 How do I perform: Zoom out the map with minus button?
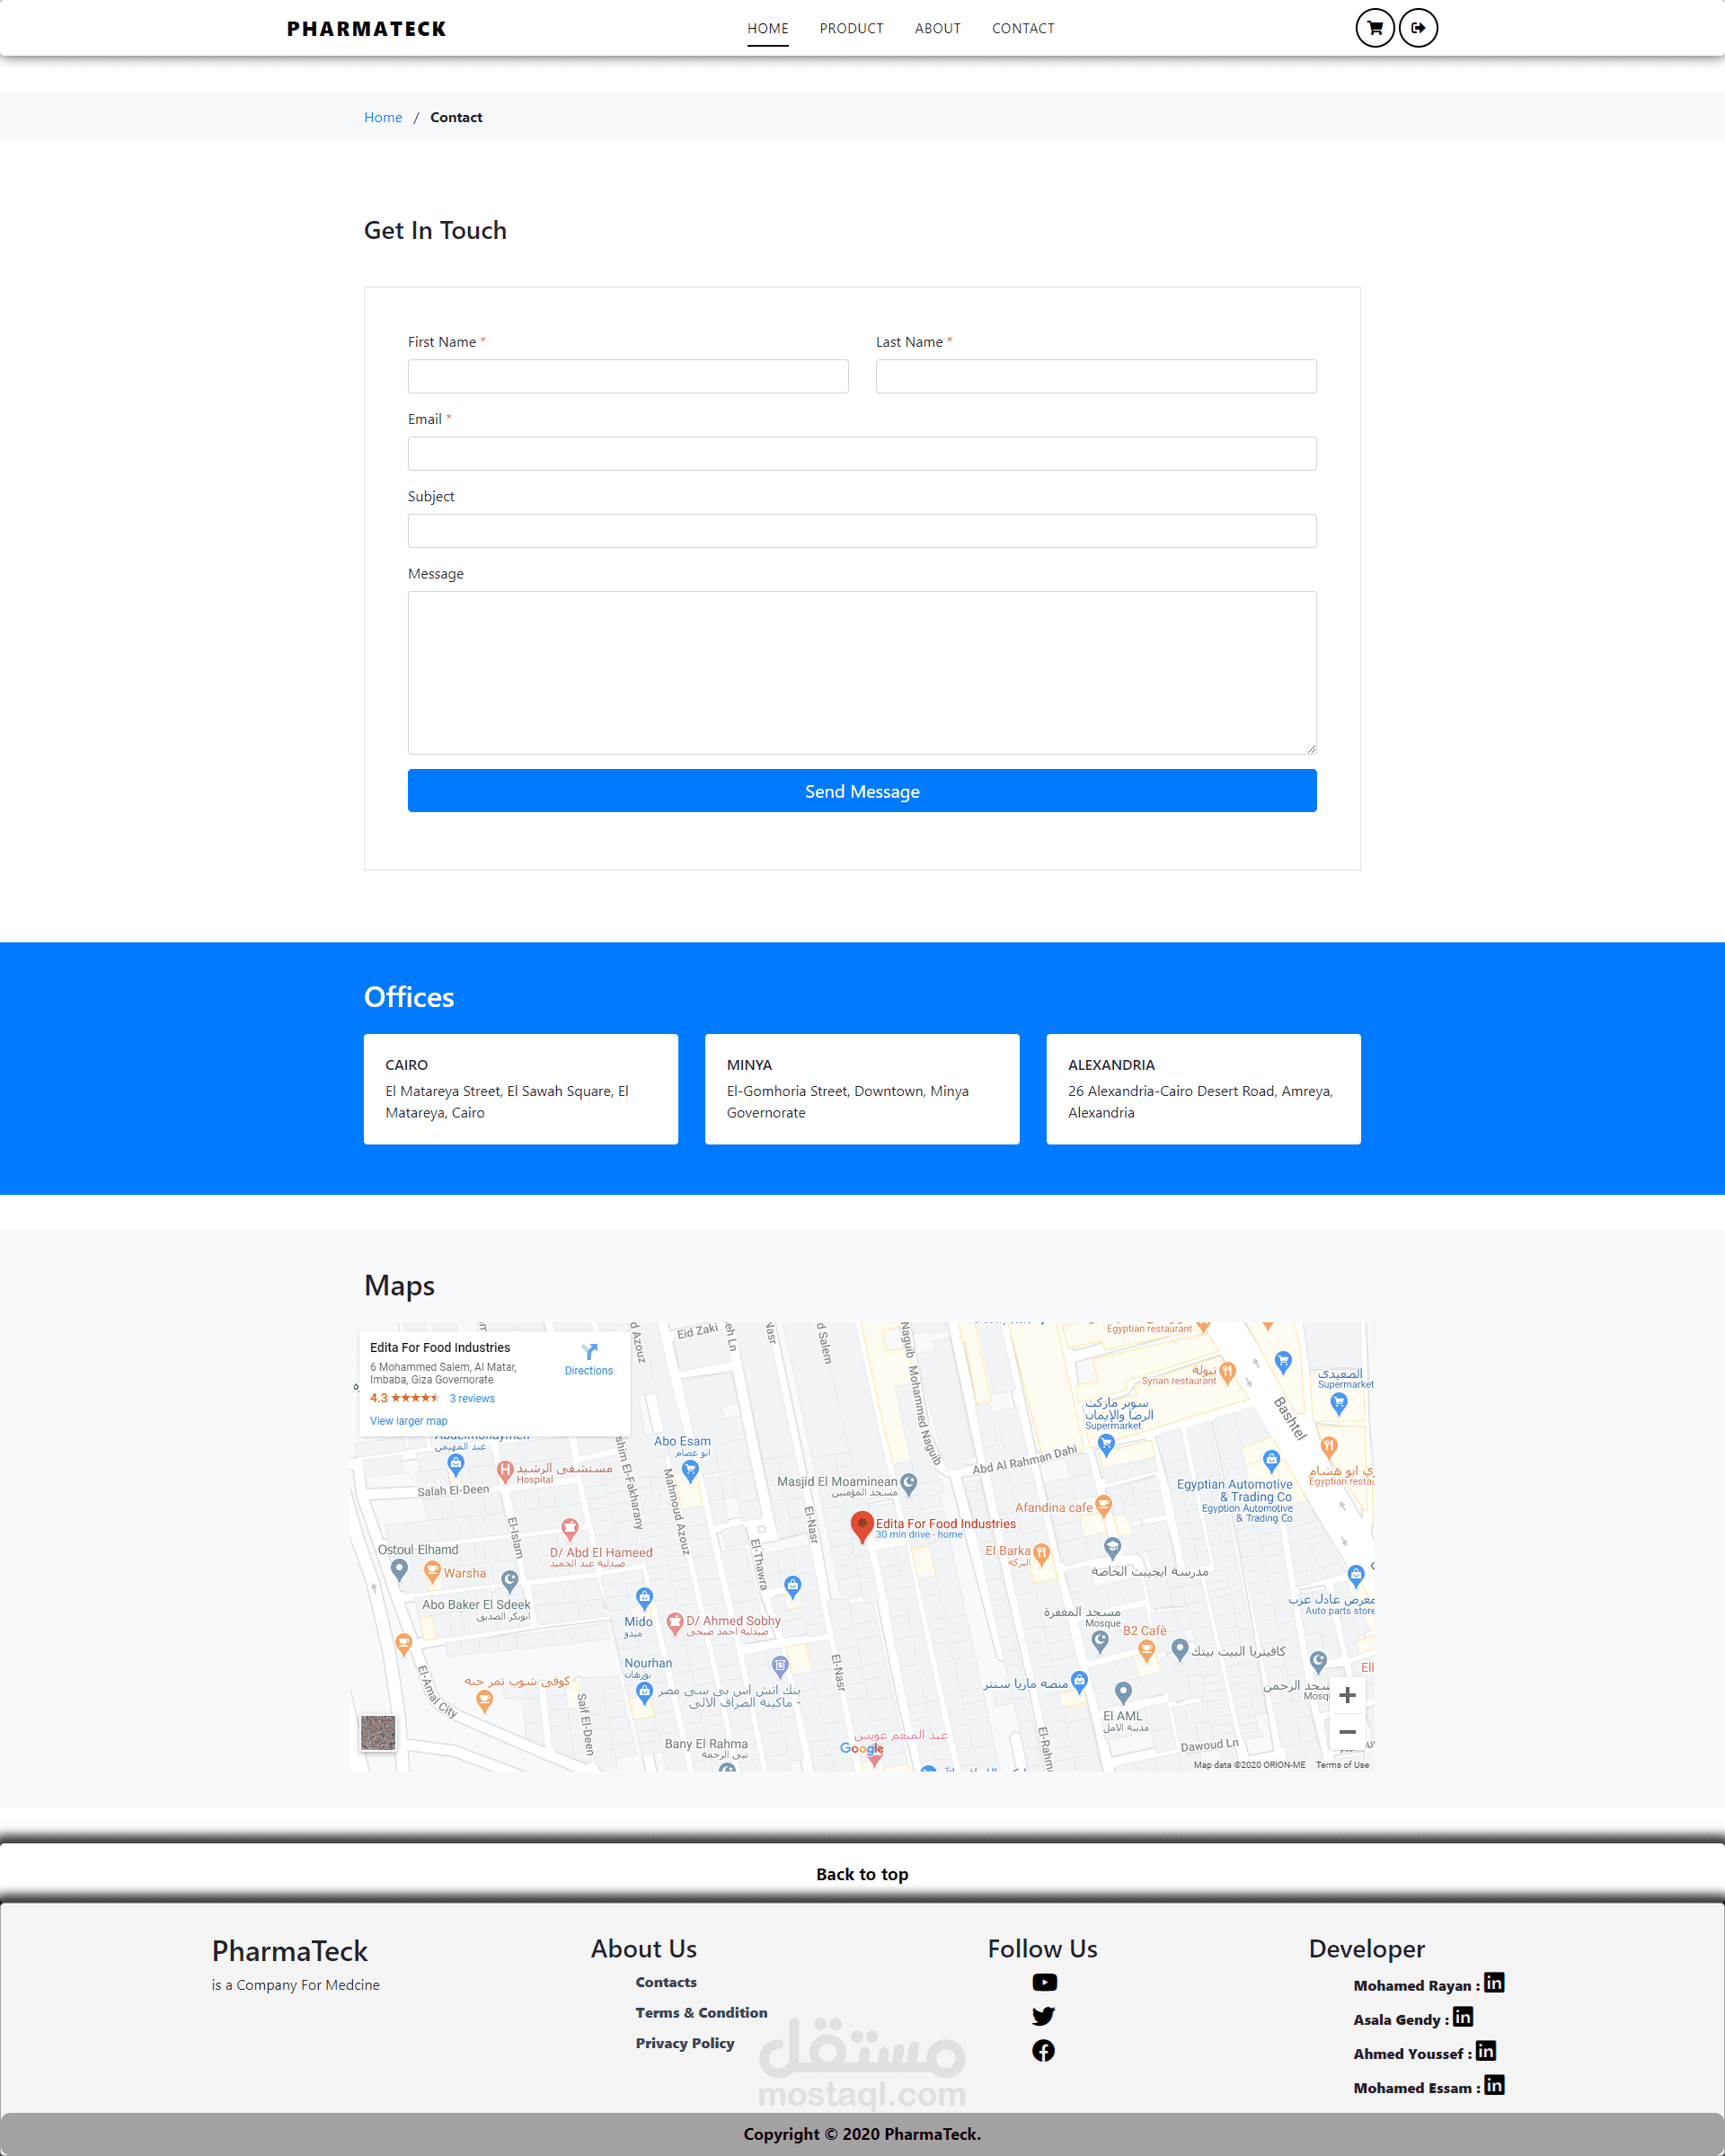(x=1347, y=1732)
